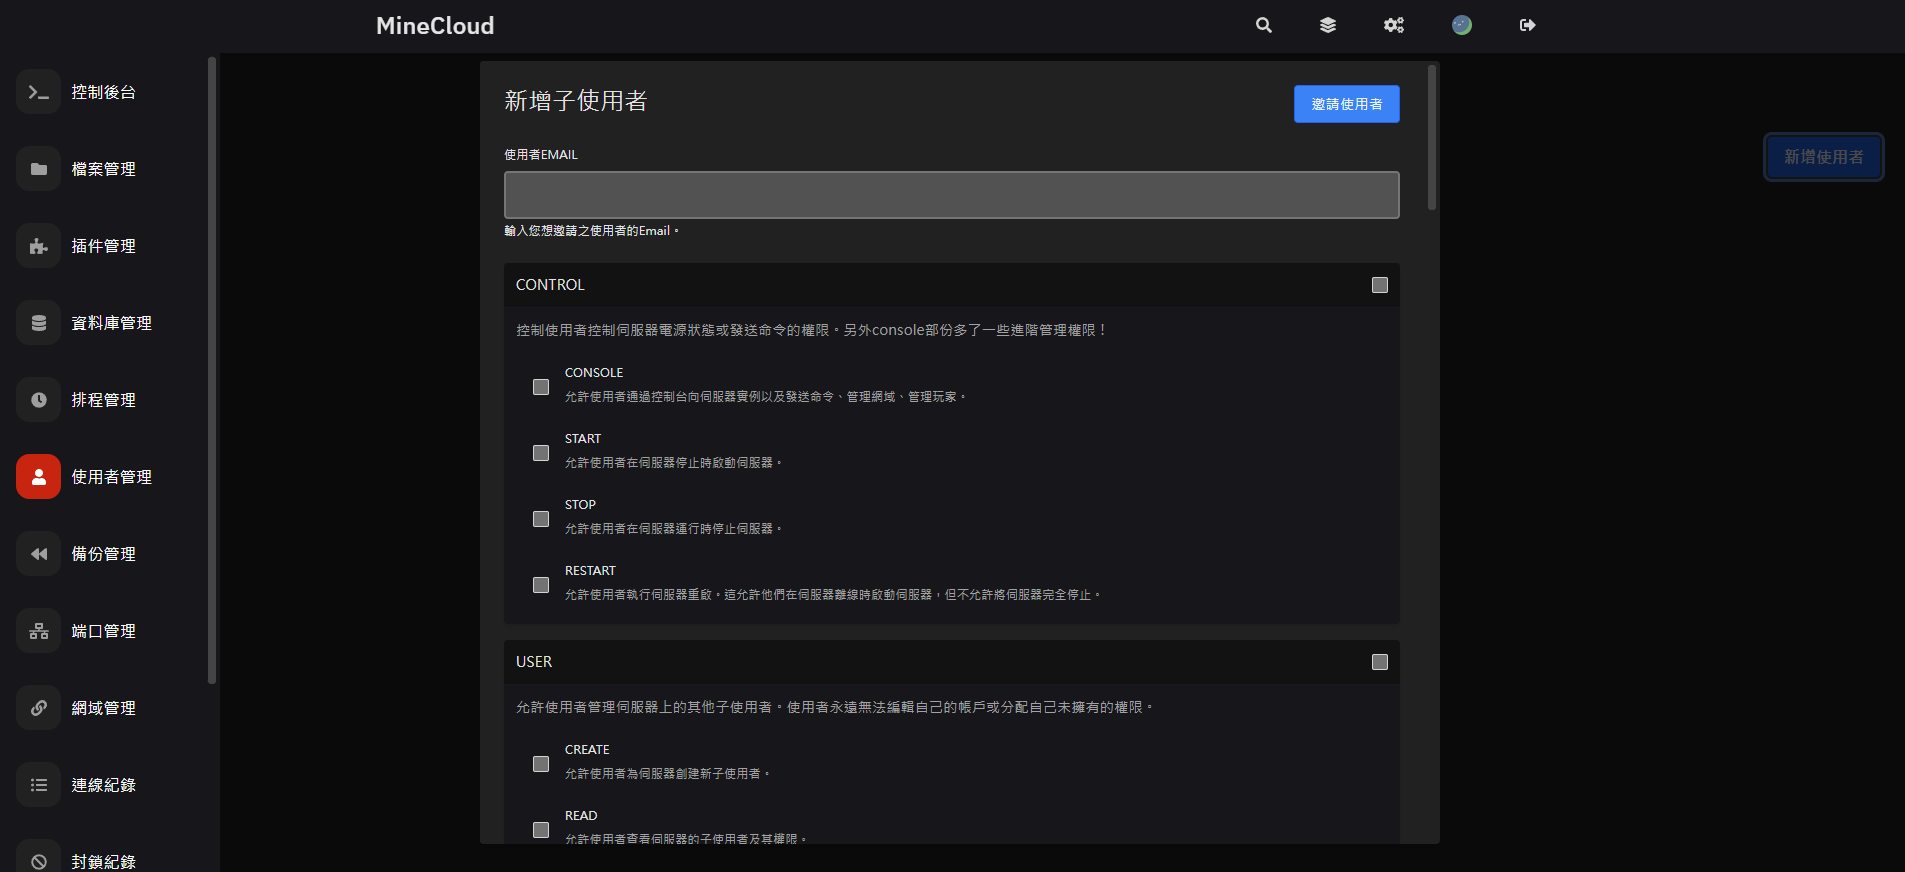Click the user avatar icon
The image size is (1905, 872).
pos(1462,25)
